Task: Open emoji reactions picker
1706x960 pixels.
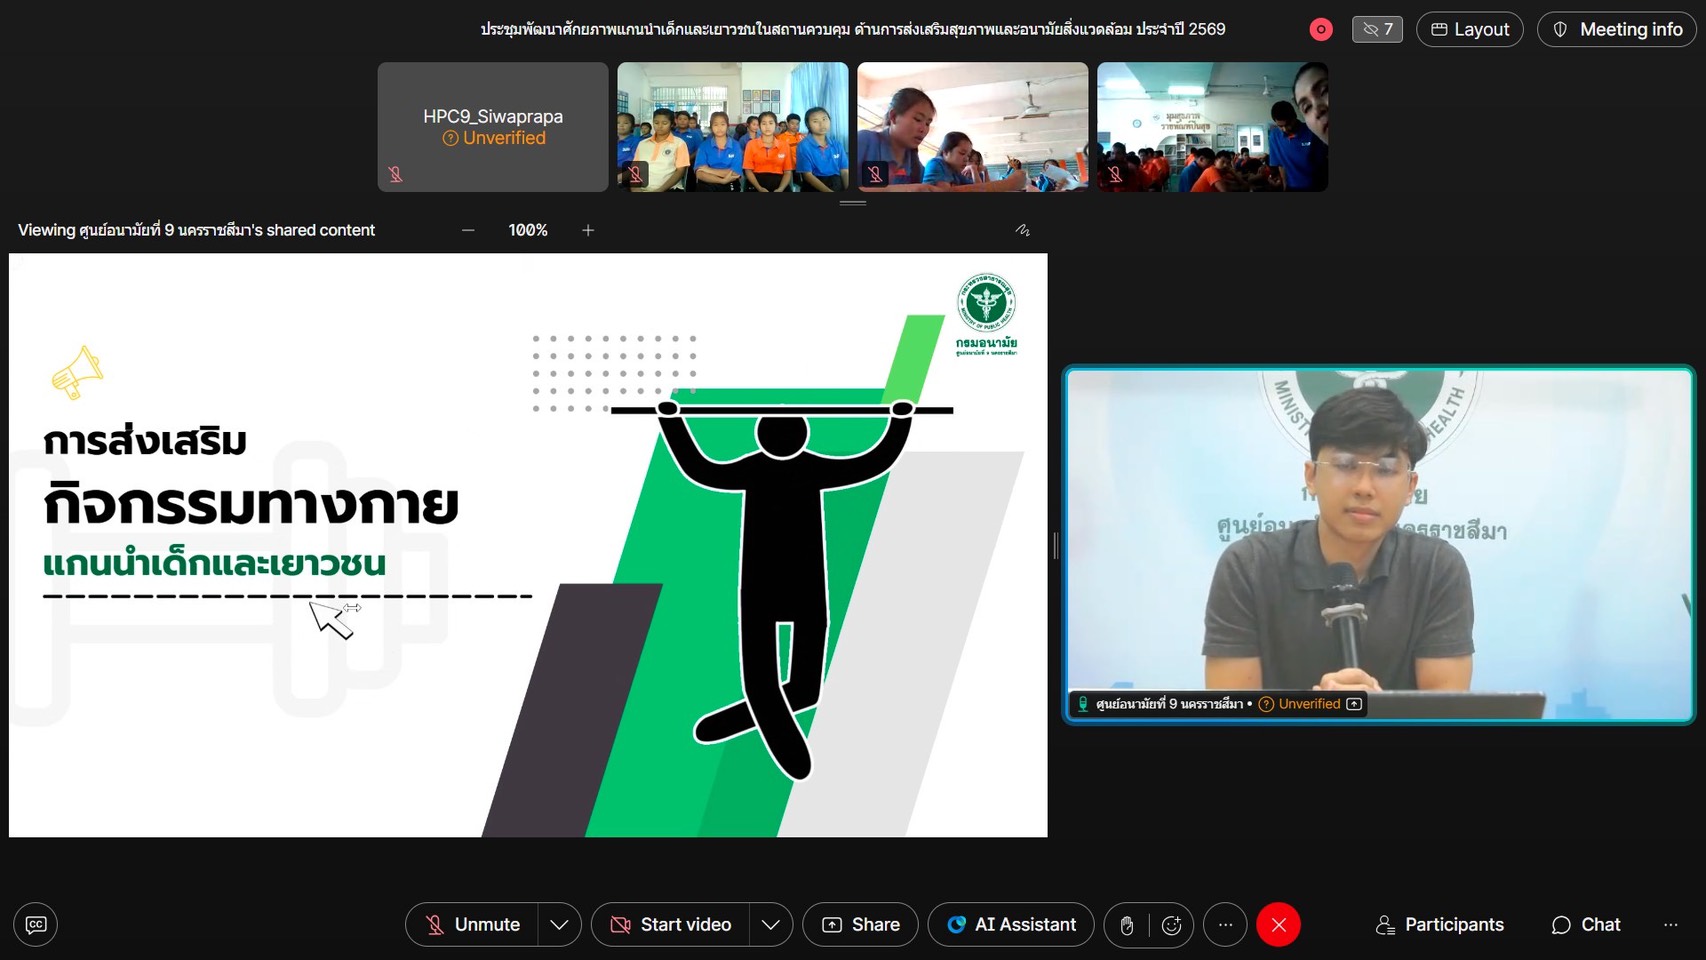Action: (x=1172, y=925)
